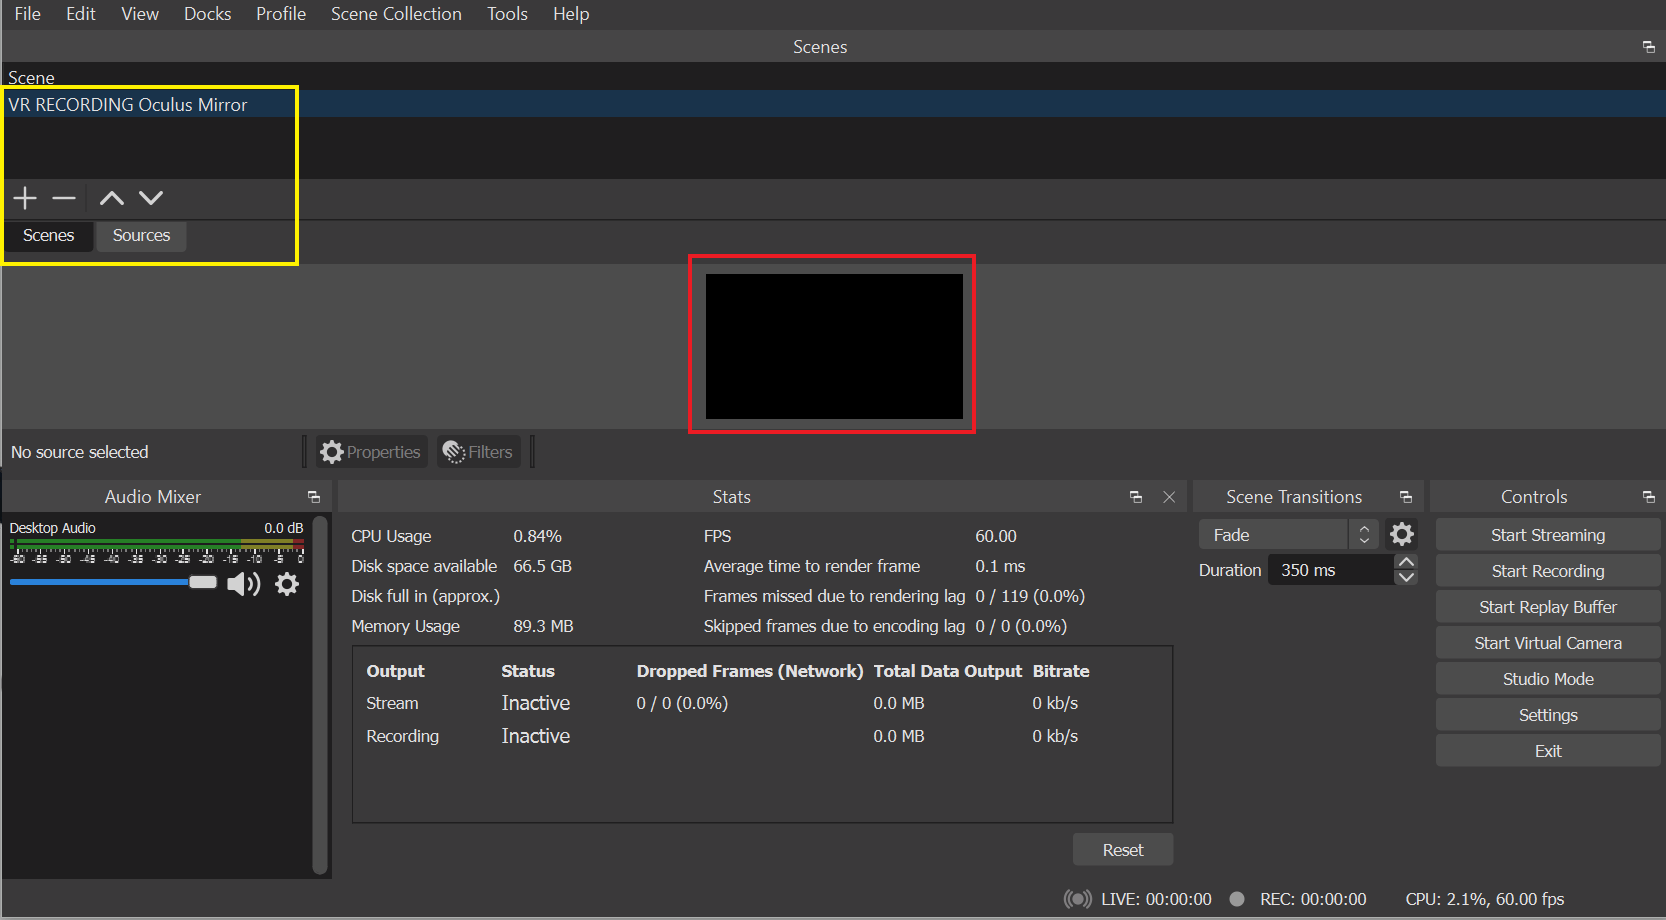The image size is (1666, 920).
Task: Open Properties for the selected source
Action: tap(370, 451)
